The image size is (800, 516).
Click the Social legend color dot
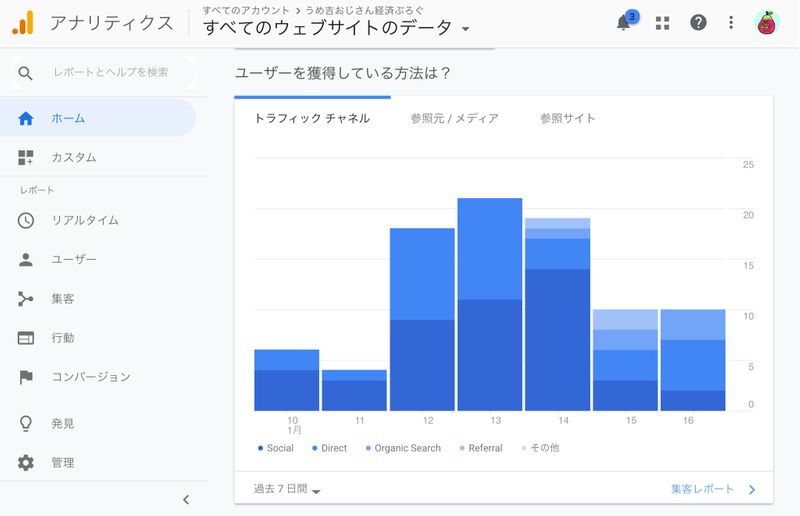click(261, 448)
